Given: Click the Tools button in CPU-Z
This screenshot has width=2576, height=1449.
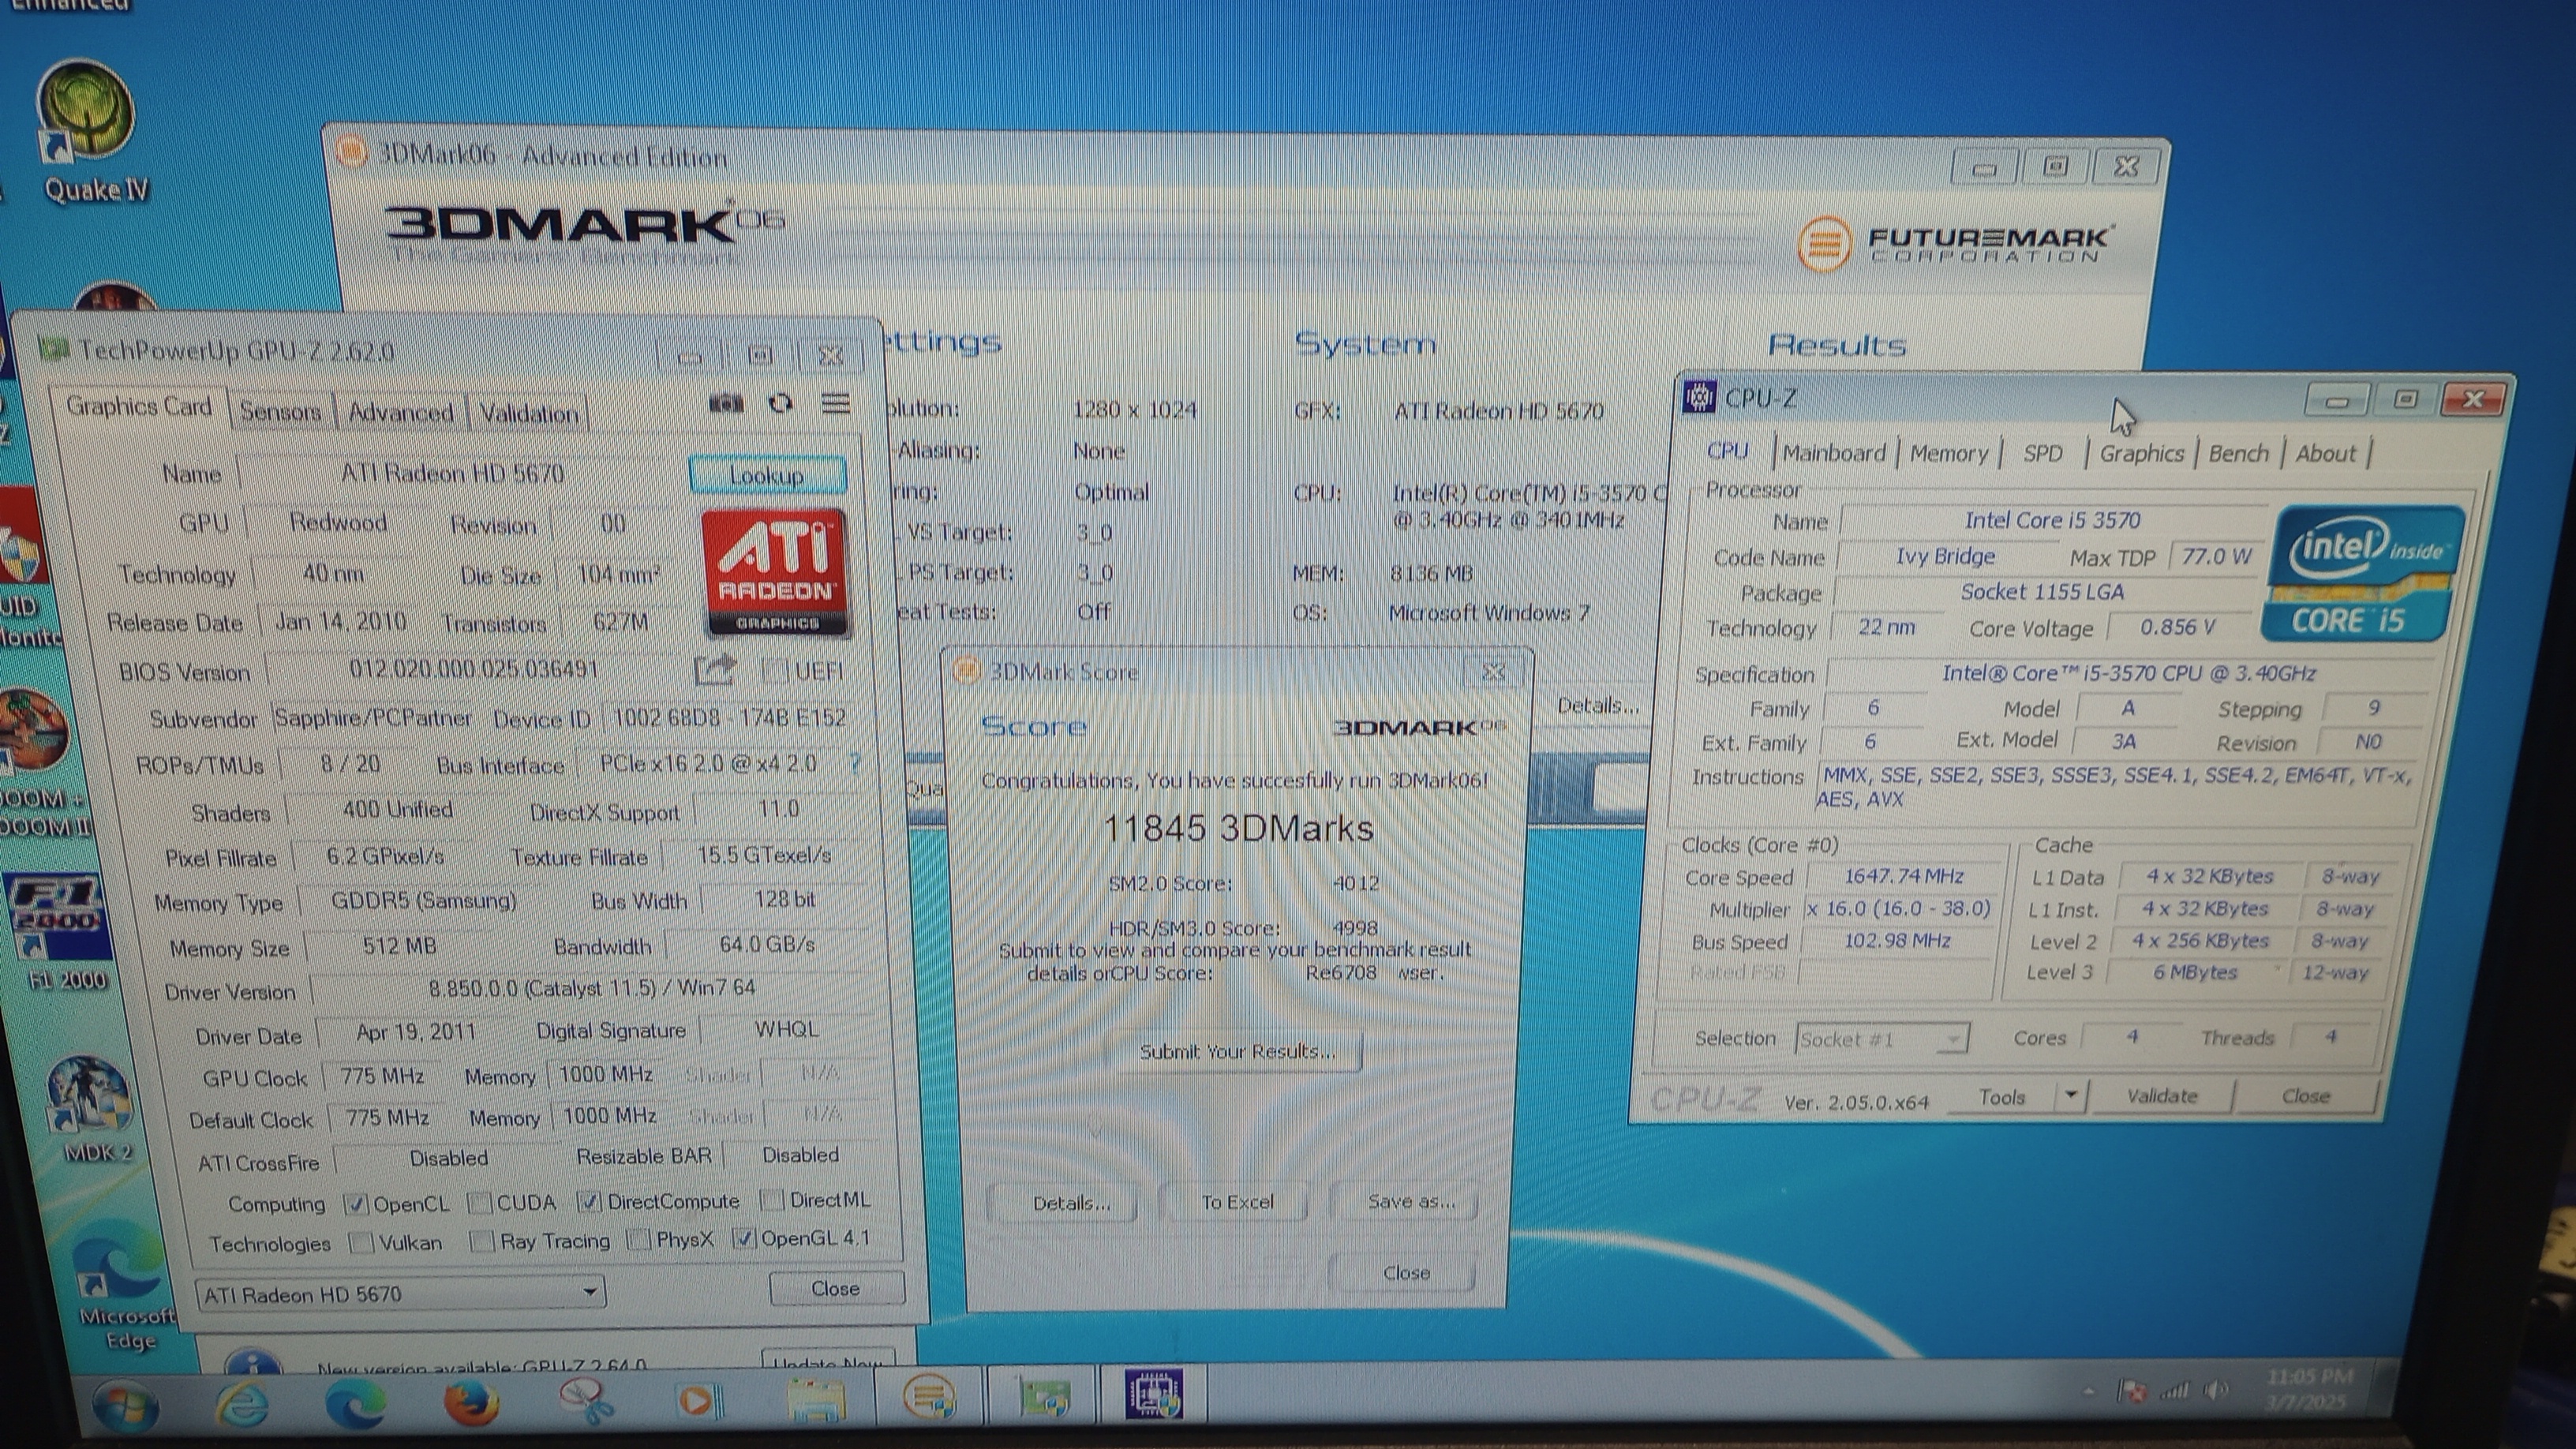Looking at the screenshot, I should [2002, 1097].
